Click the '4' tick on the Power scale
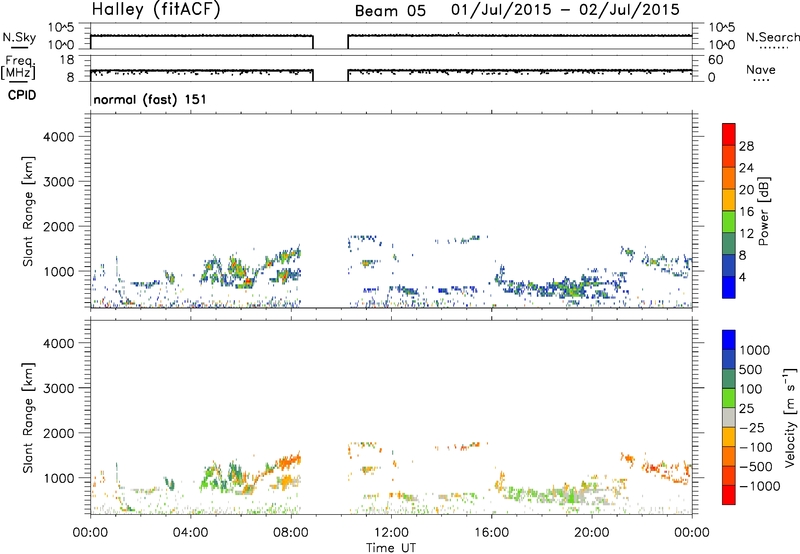 (742, 278)
